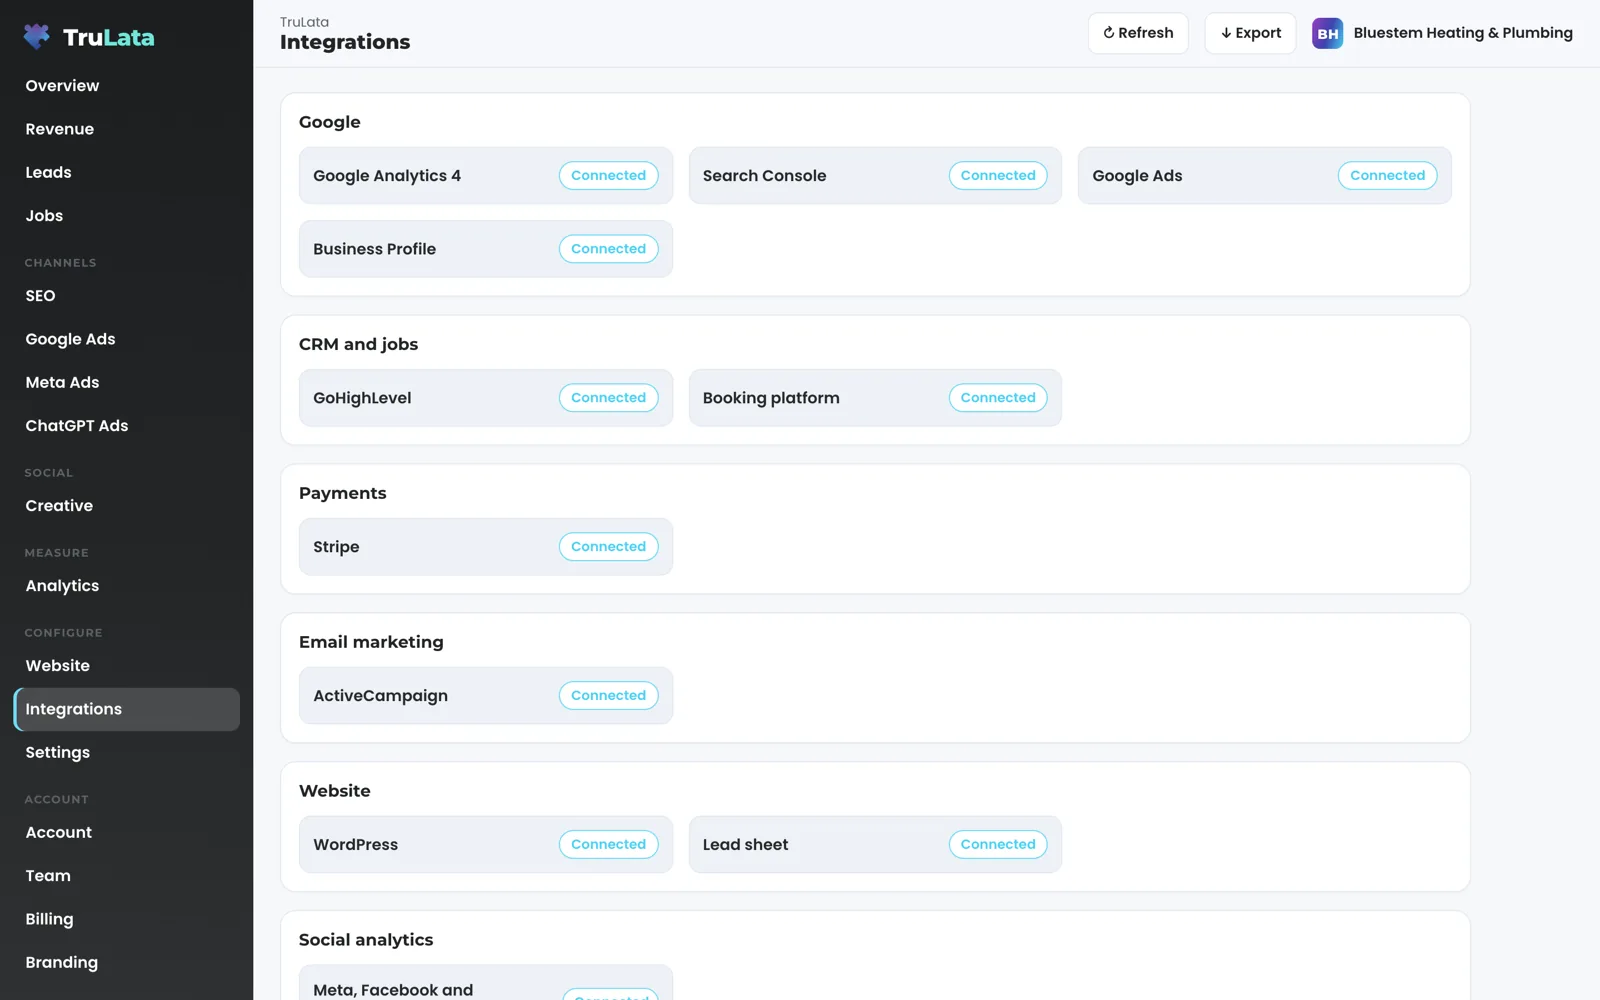
Task: Select the ActiveCampaign integration label
Action: (380, 696)
